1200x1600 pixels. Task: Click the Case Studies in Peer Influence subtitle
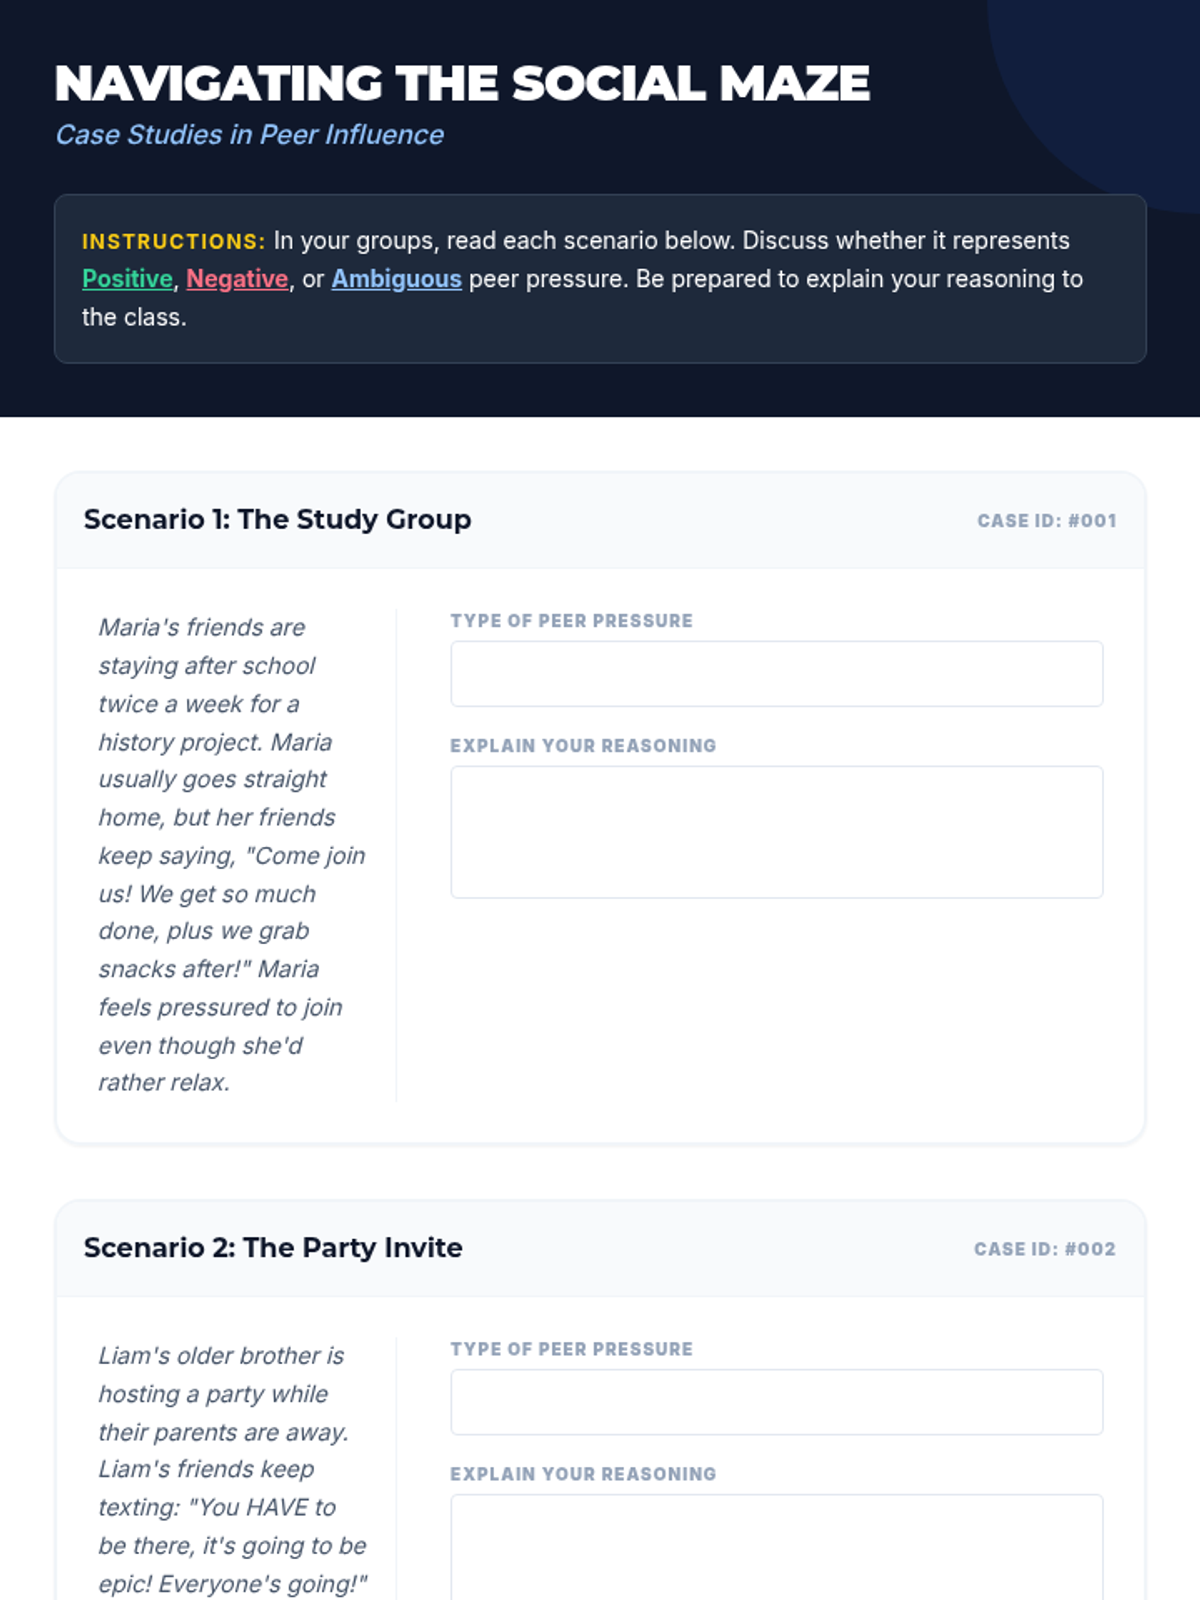(x=249, y=135)
